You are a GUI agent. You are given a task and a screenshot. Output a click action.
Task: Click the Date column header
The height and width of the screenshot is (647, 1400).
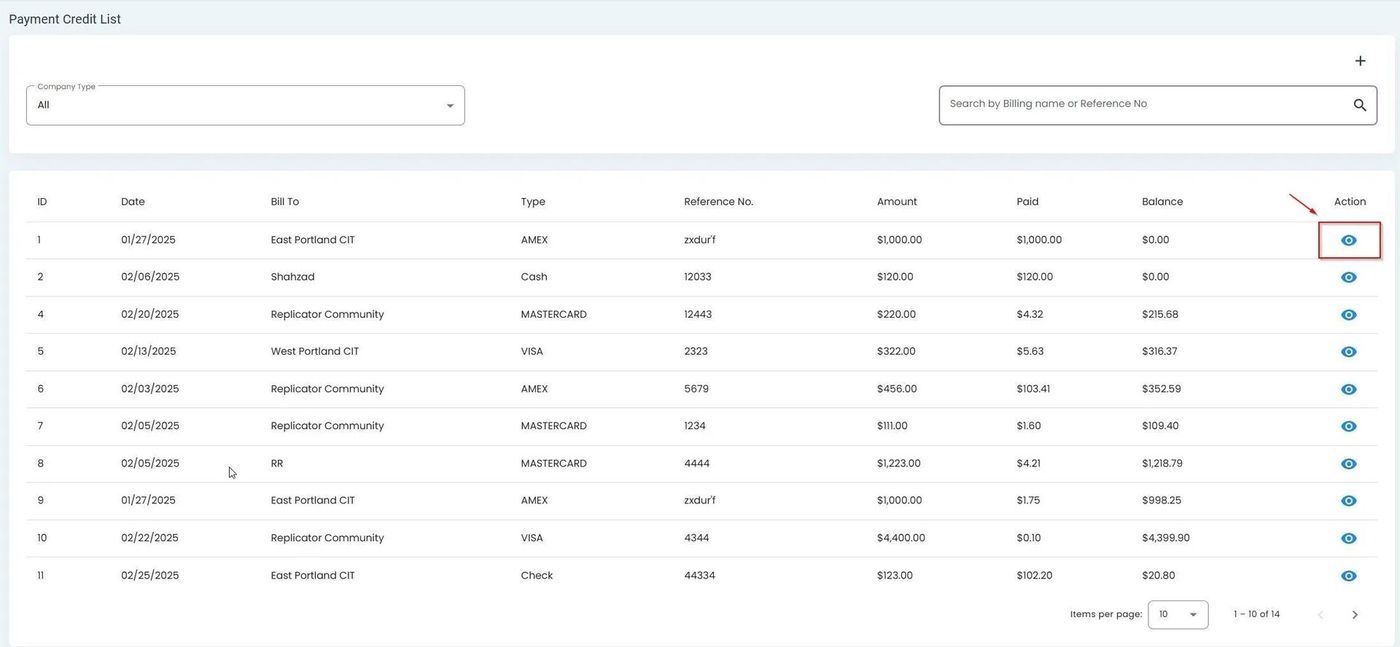[133, 202]
